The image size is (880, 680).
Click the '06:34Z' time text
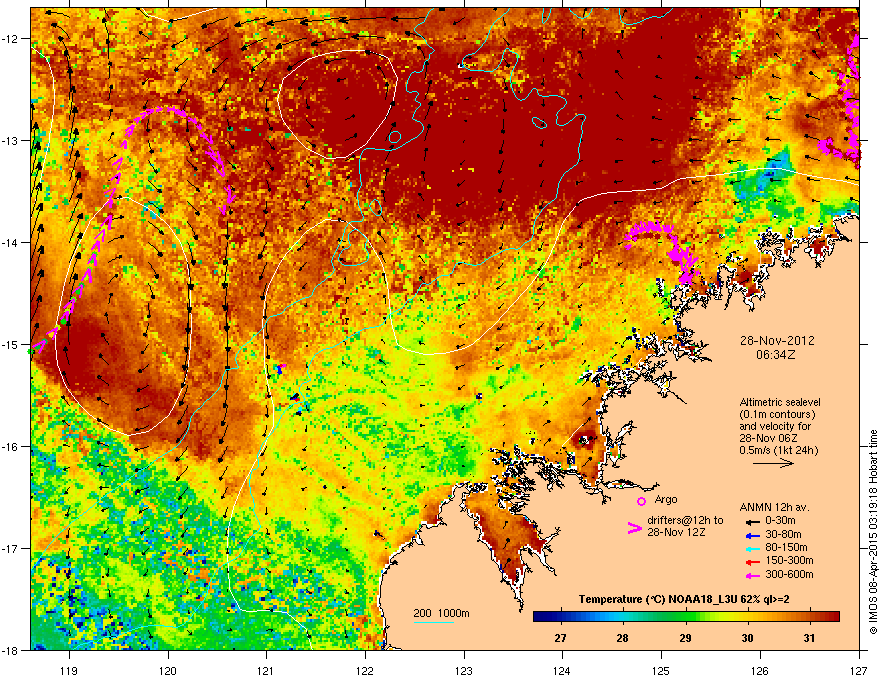[776, 355]
